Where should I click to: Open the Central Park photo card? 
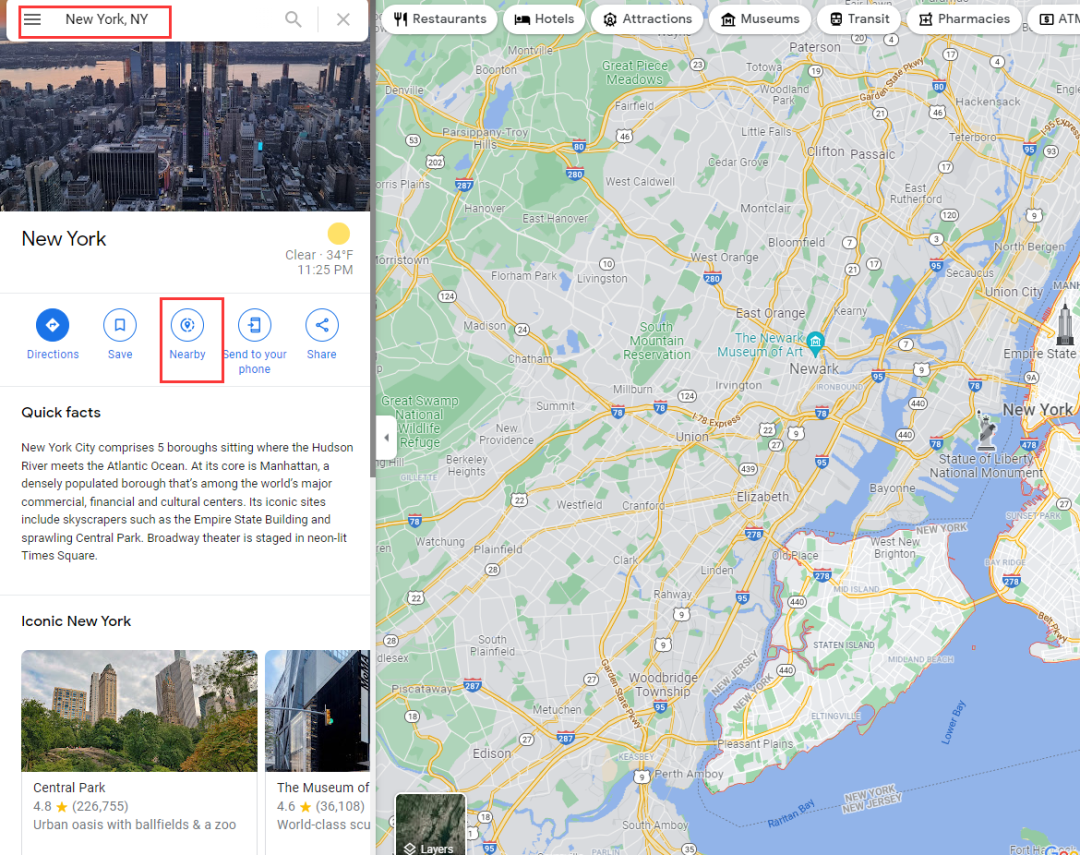(x=139, y=711)
